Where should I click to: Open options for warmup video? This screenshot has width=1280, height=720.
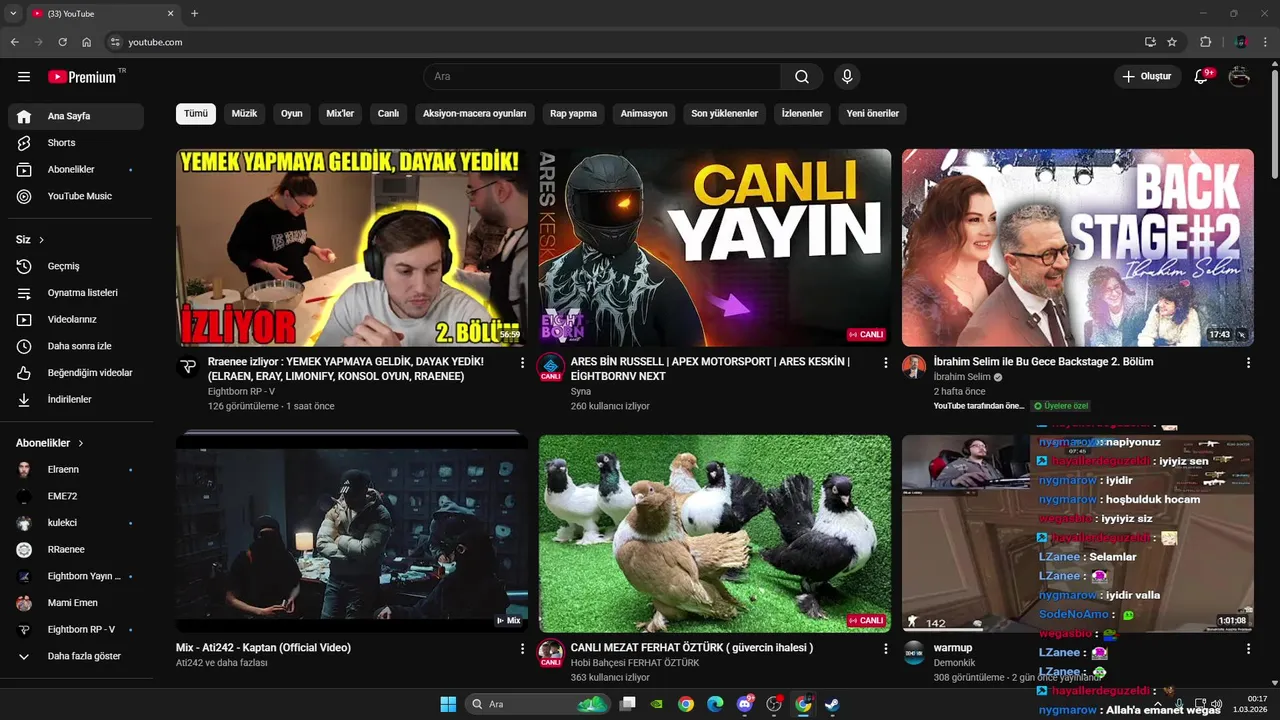point(1248,649)
